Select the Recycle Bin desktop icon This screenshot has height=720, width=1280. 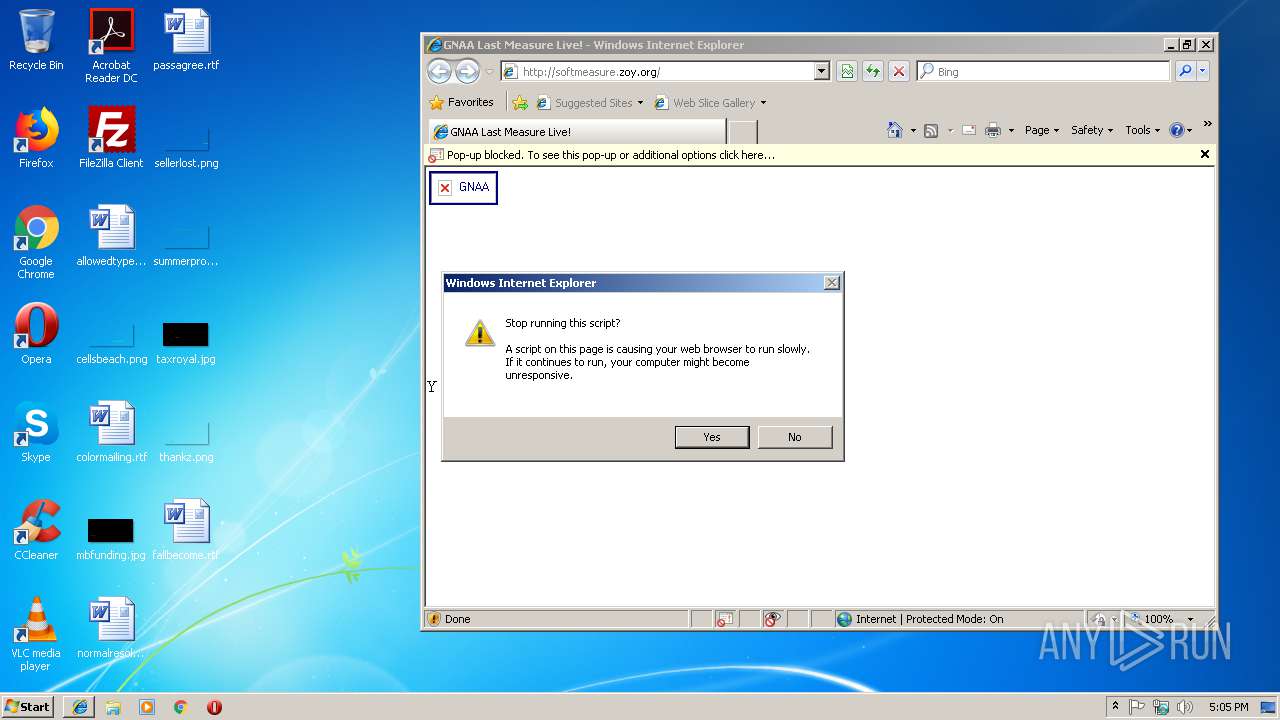36,40
